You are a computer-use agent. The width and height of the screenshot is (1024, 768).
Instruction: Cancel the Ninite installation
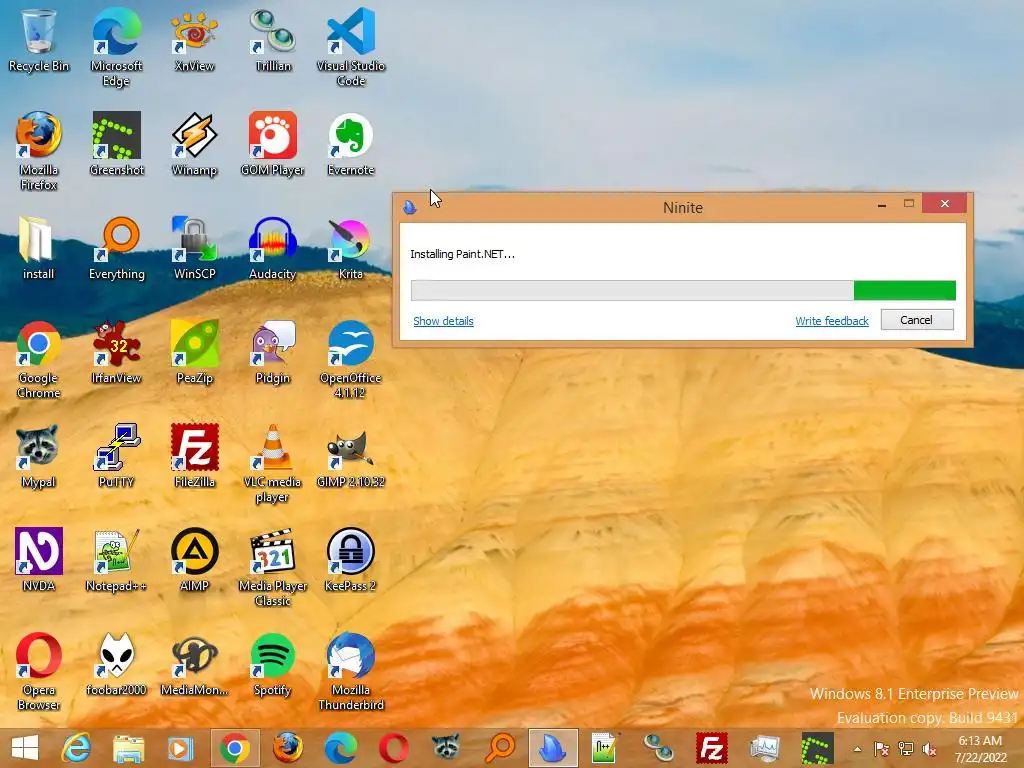click(x=917, y=320)
